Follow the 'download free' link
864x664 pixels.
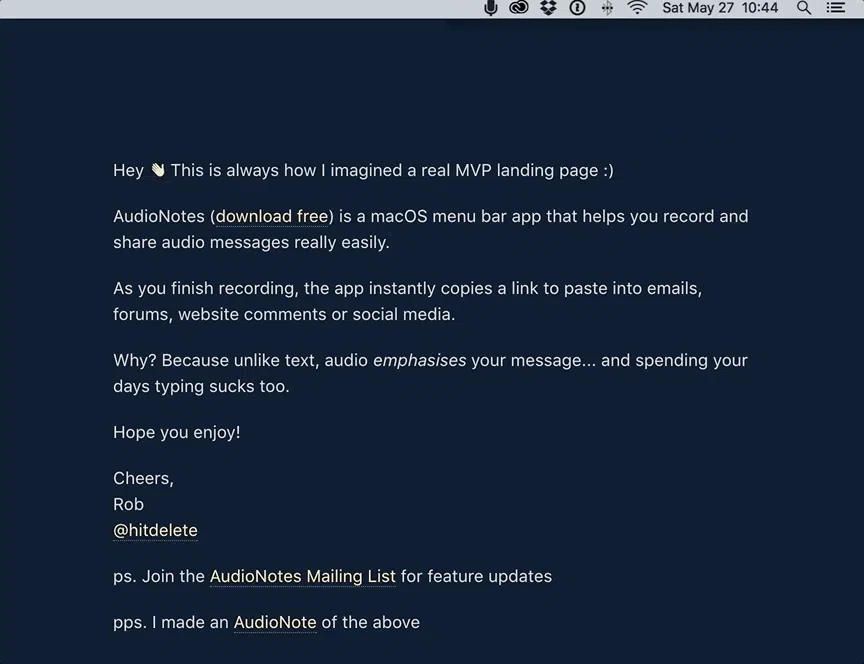272,217
